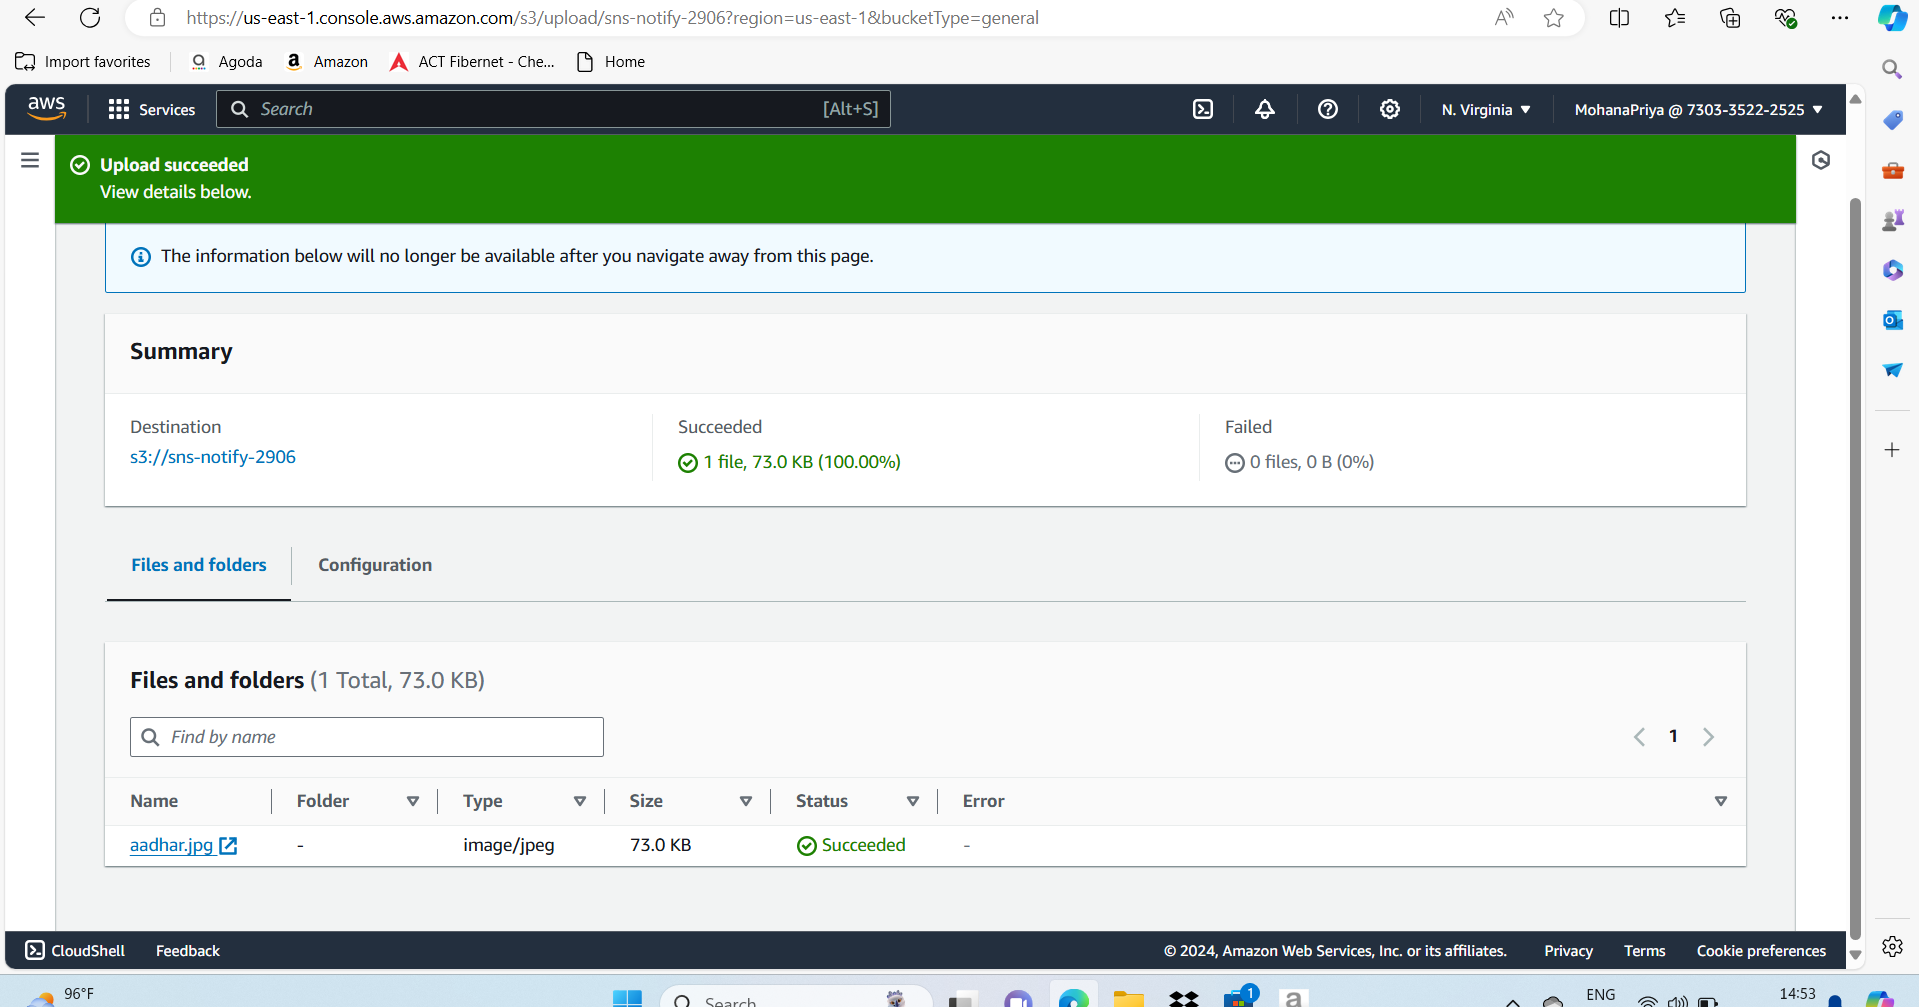Open the sidebar Outlook icon
1919x1007 pixels.
click(1893, 320)
